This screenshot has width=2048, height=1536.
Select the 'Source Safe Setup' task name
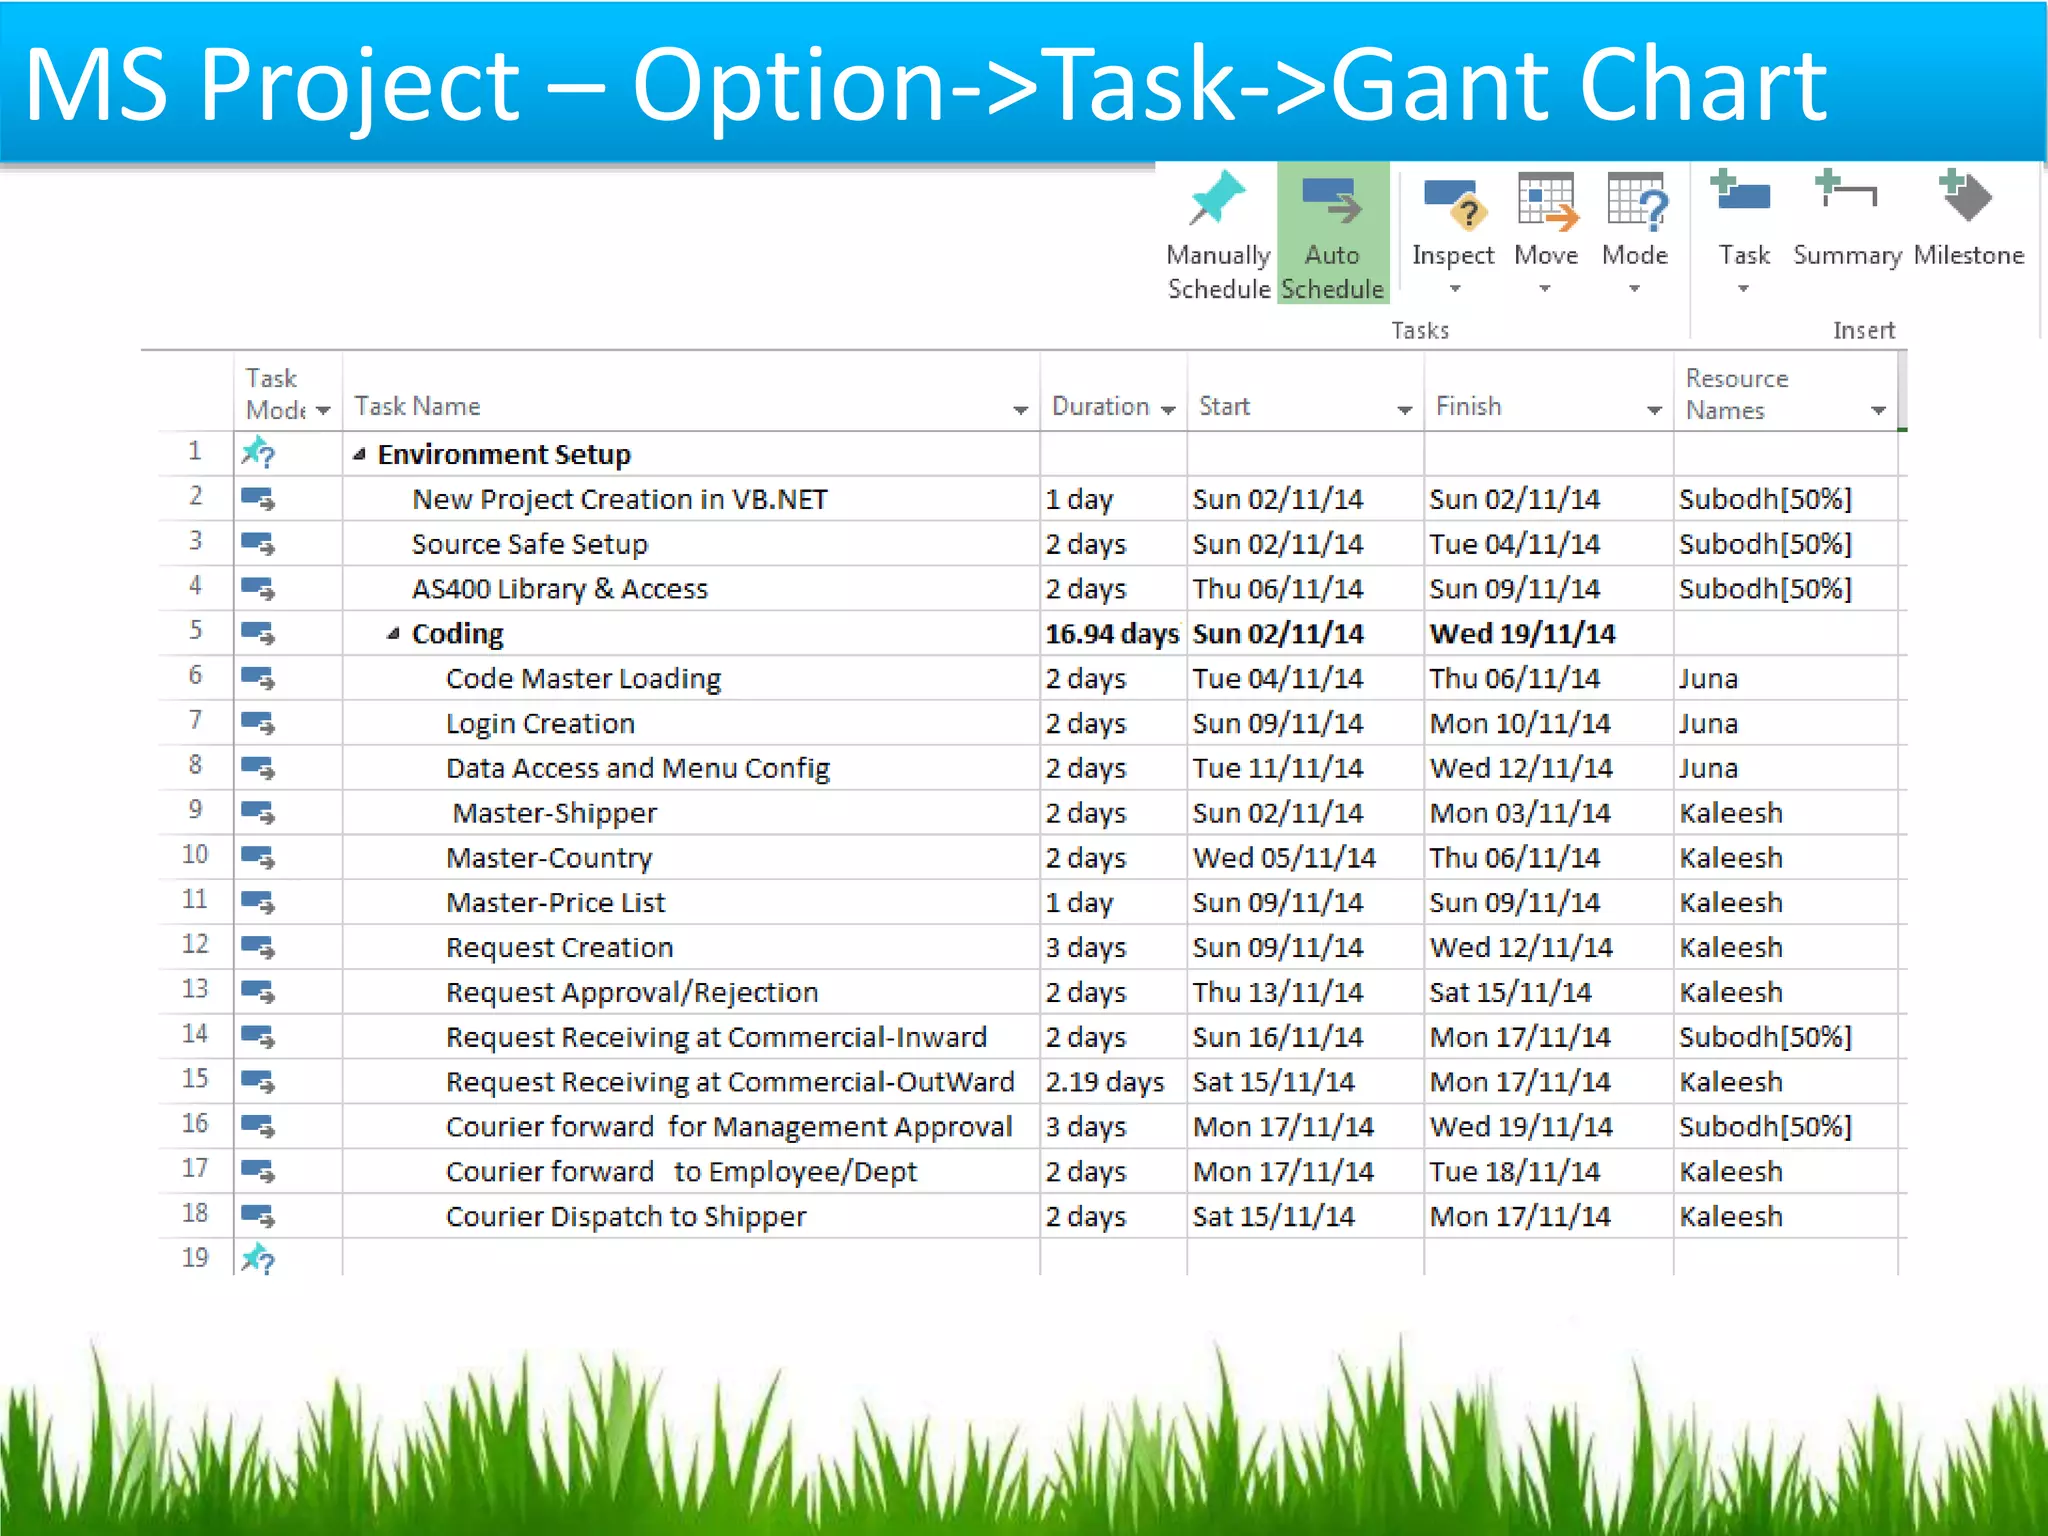click(x=530, y=544)
